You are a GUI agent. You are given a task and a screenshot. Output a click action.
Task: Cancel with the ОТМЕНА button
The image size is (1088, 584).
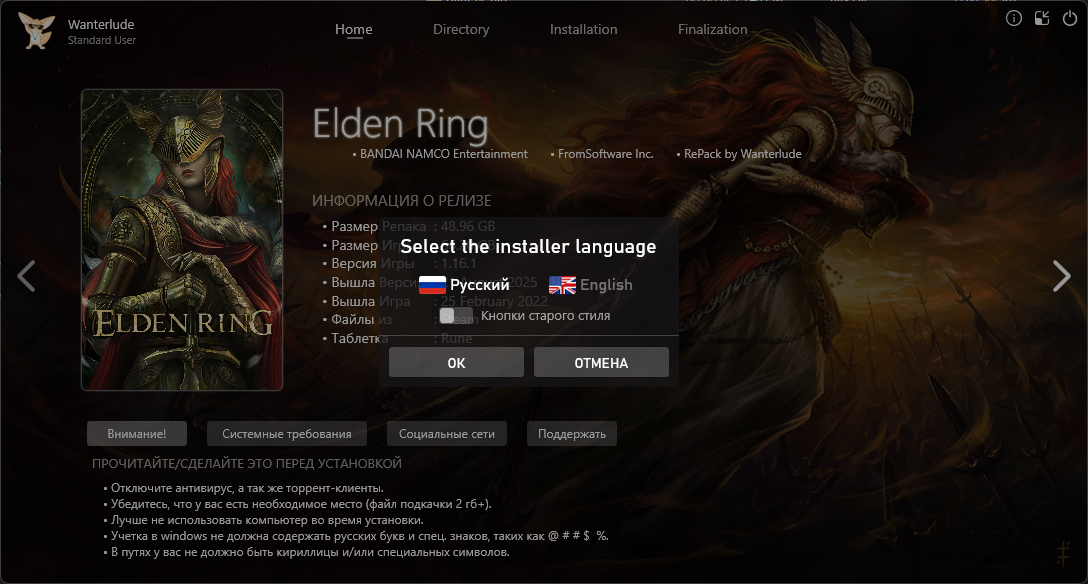[x=601, y=363]
